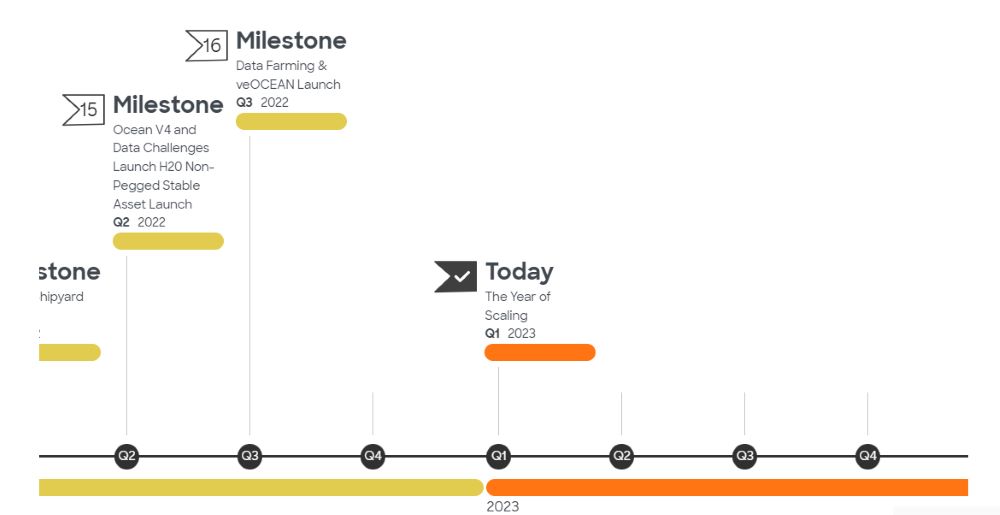This screenshot has width=1000, height=515.
Task: Select the Q3 circle below Milestone 16
Action: [x=250, y=456]
